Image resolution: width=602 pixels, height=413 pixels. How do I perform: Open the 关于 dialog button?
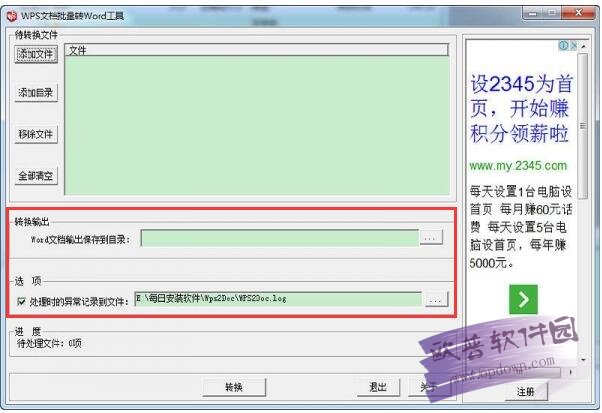427,387
